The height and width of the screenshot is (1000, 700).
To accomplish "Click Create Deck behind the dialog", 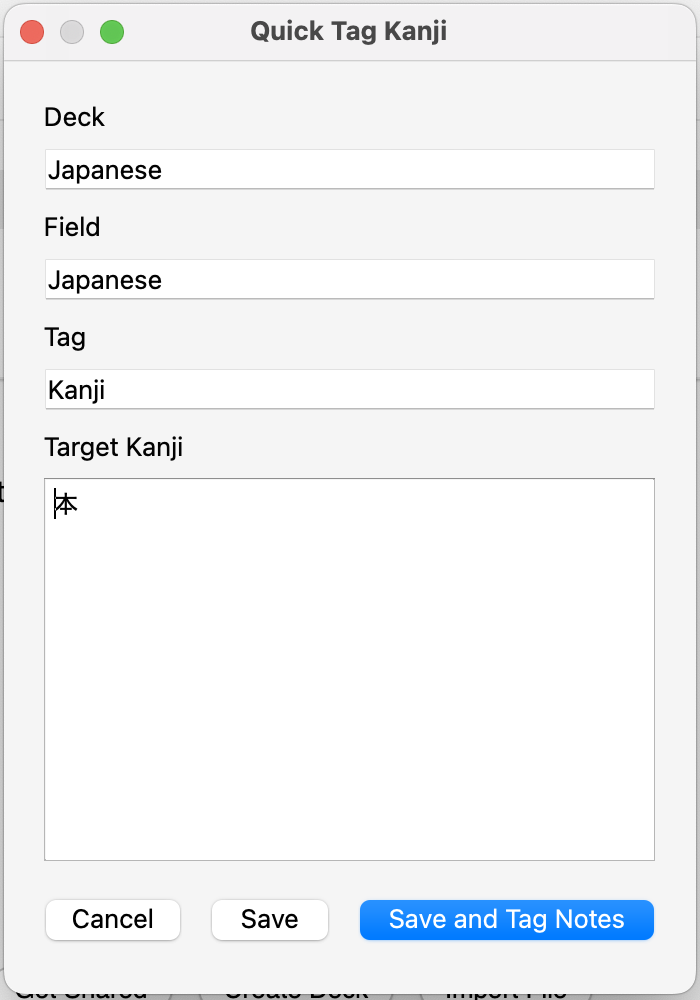I will (x=296, y=992).
